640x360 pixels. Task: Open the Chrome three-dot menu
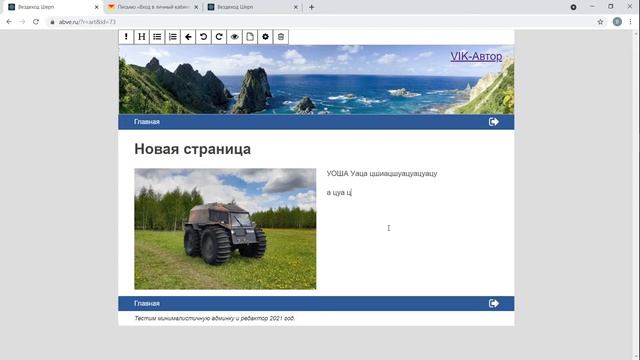(630, 22)
